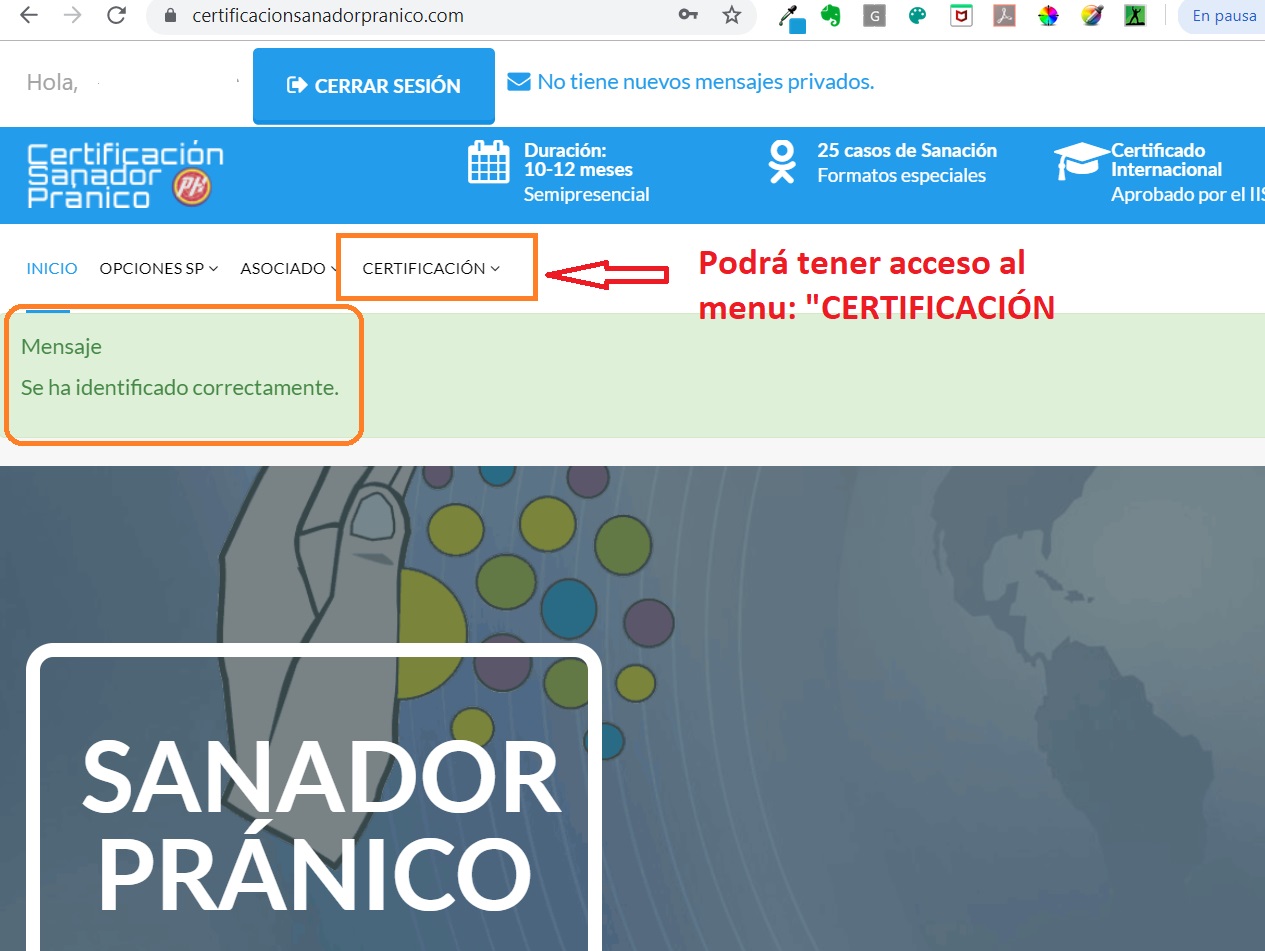Click the Certificación Sanador Pranico logo
This screenshot has width=1265, height=951.
point(125,175)
